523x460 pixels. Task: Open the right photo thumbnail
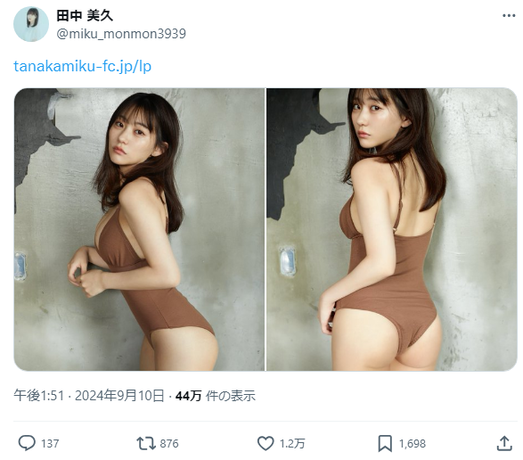coord(392,229)
